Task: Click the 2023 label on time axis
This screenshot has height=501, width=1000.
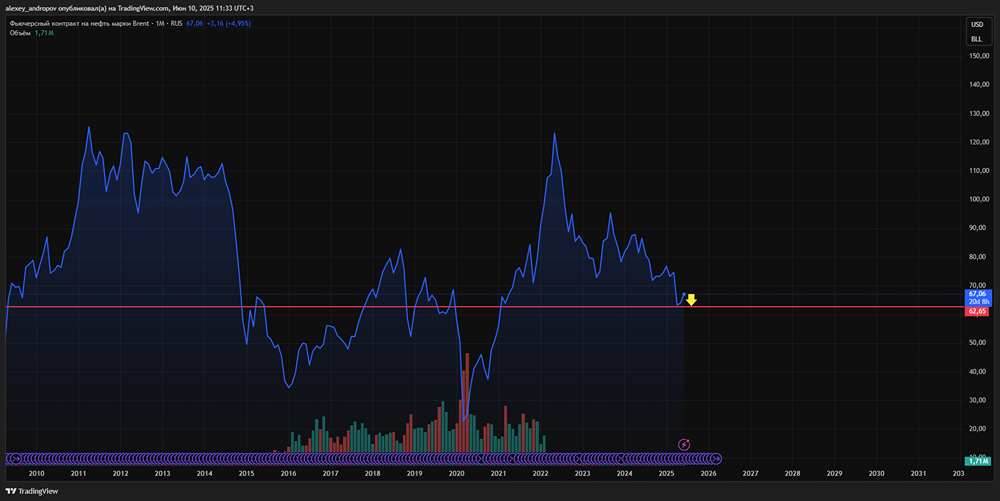Action: point(582,474)
